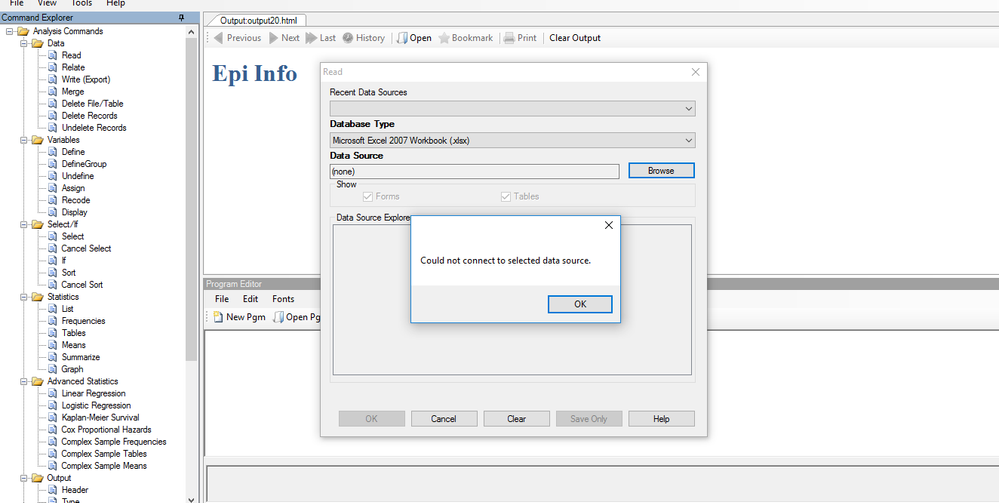Collapse the Analysis Commands tree node
The height and width of the screenshot is (503, 999).
coord(10,31)
